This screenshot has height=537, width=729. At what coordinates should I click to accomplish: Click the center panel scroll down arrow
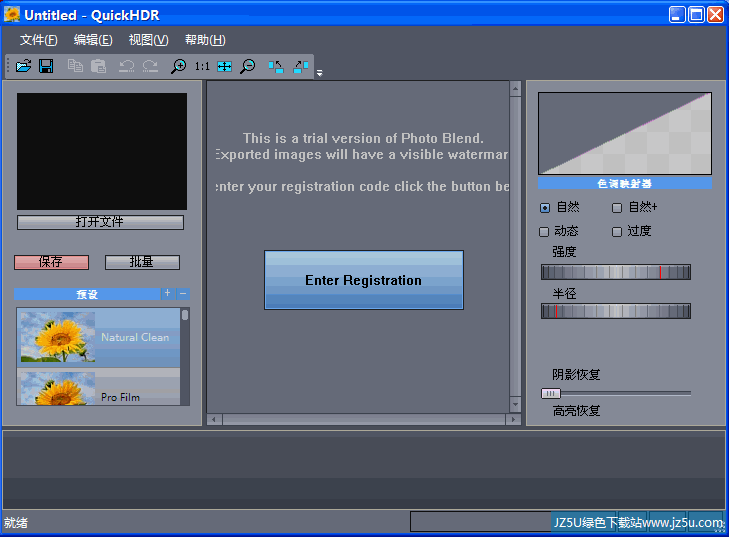[515, 404]
